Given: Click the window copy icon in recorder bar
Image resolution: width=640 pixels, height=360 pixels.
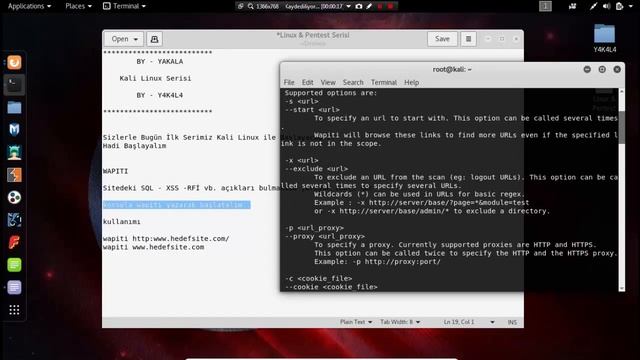Looking at the screenshot, I should [x=240, y=6].
